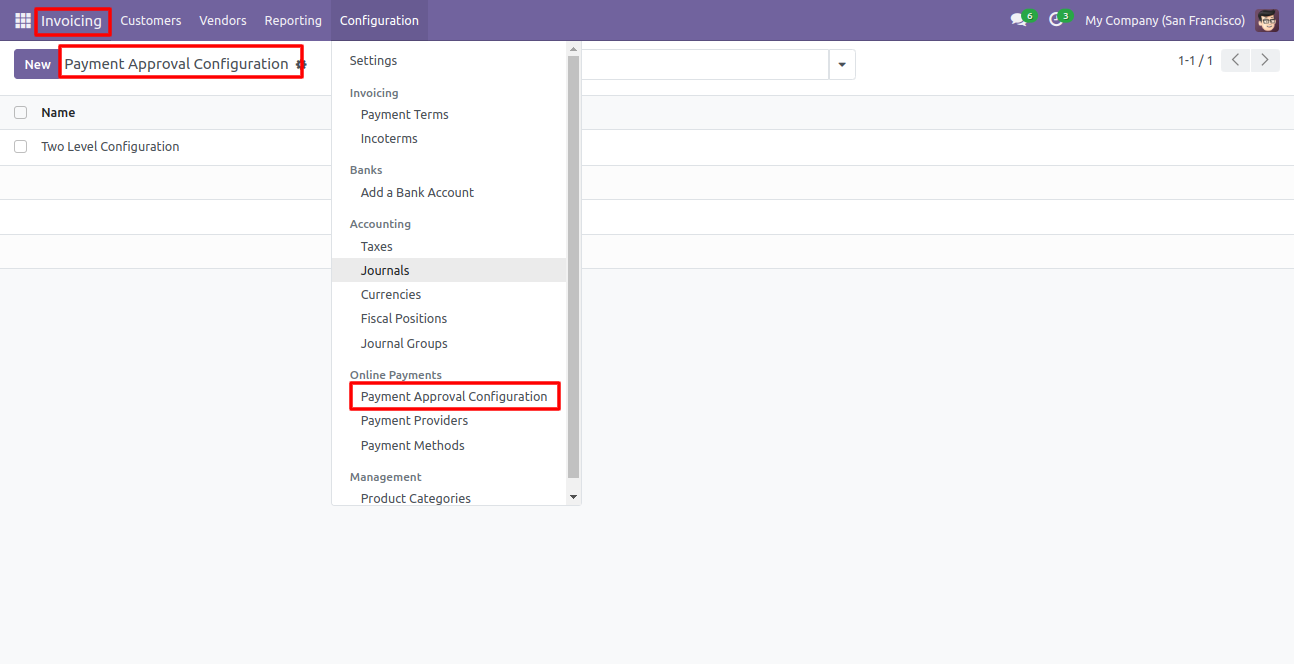Select all records header checkbox
The height and width of the screenshot is (664, 1294).
click(20, 113)
